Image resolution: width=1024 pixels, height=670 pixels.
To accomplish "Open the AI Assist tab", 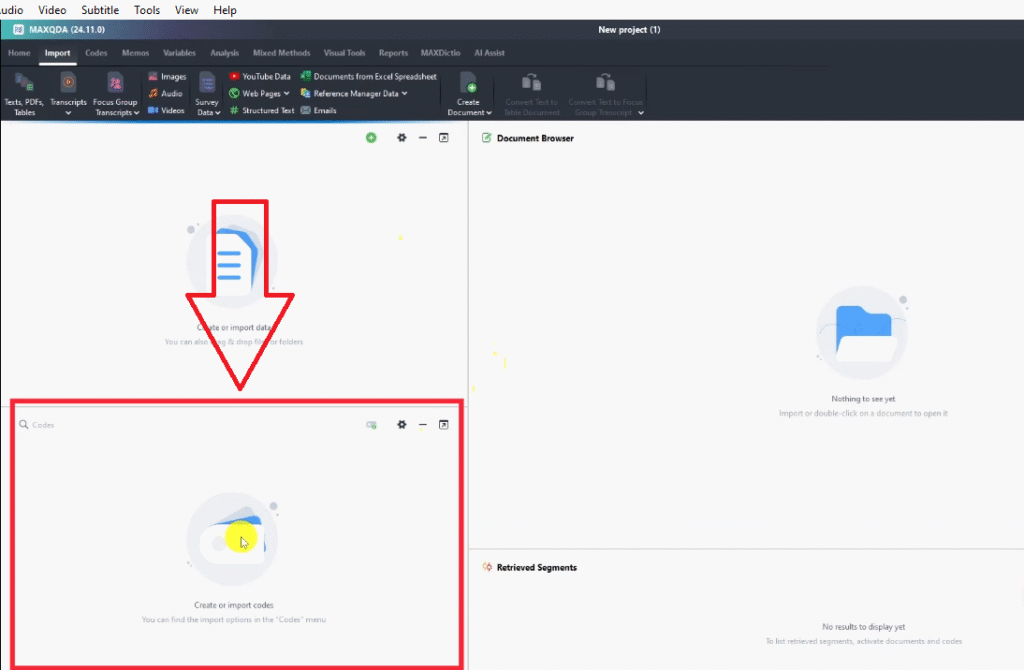I will click(x=489, y=53).
